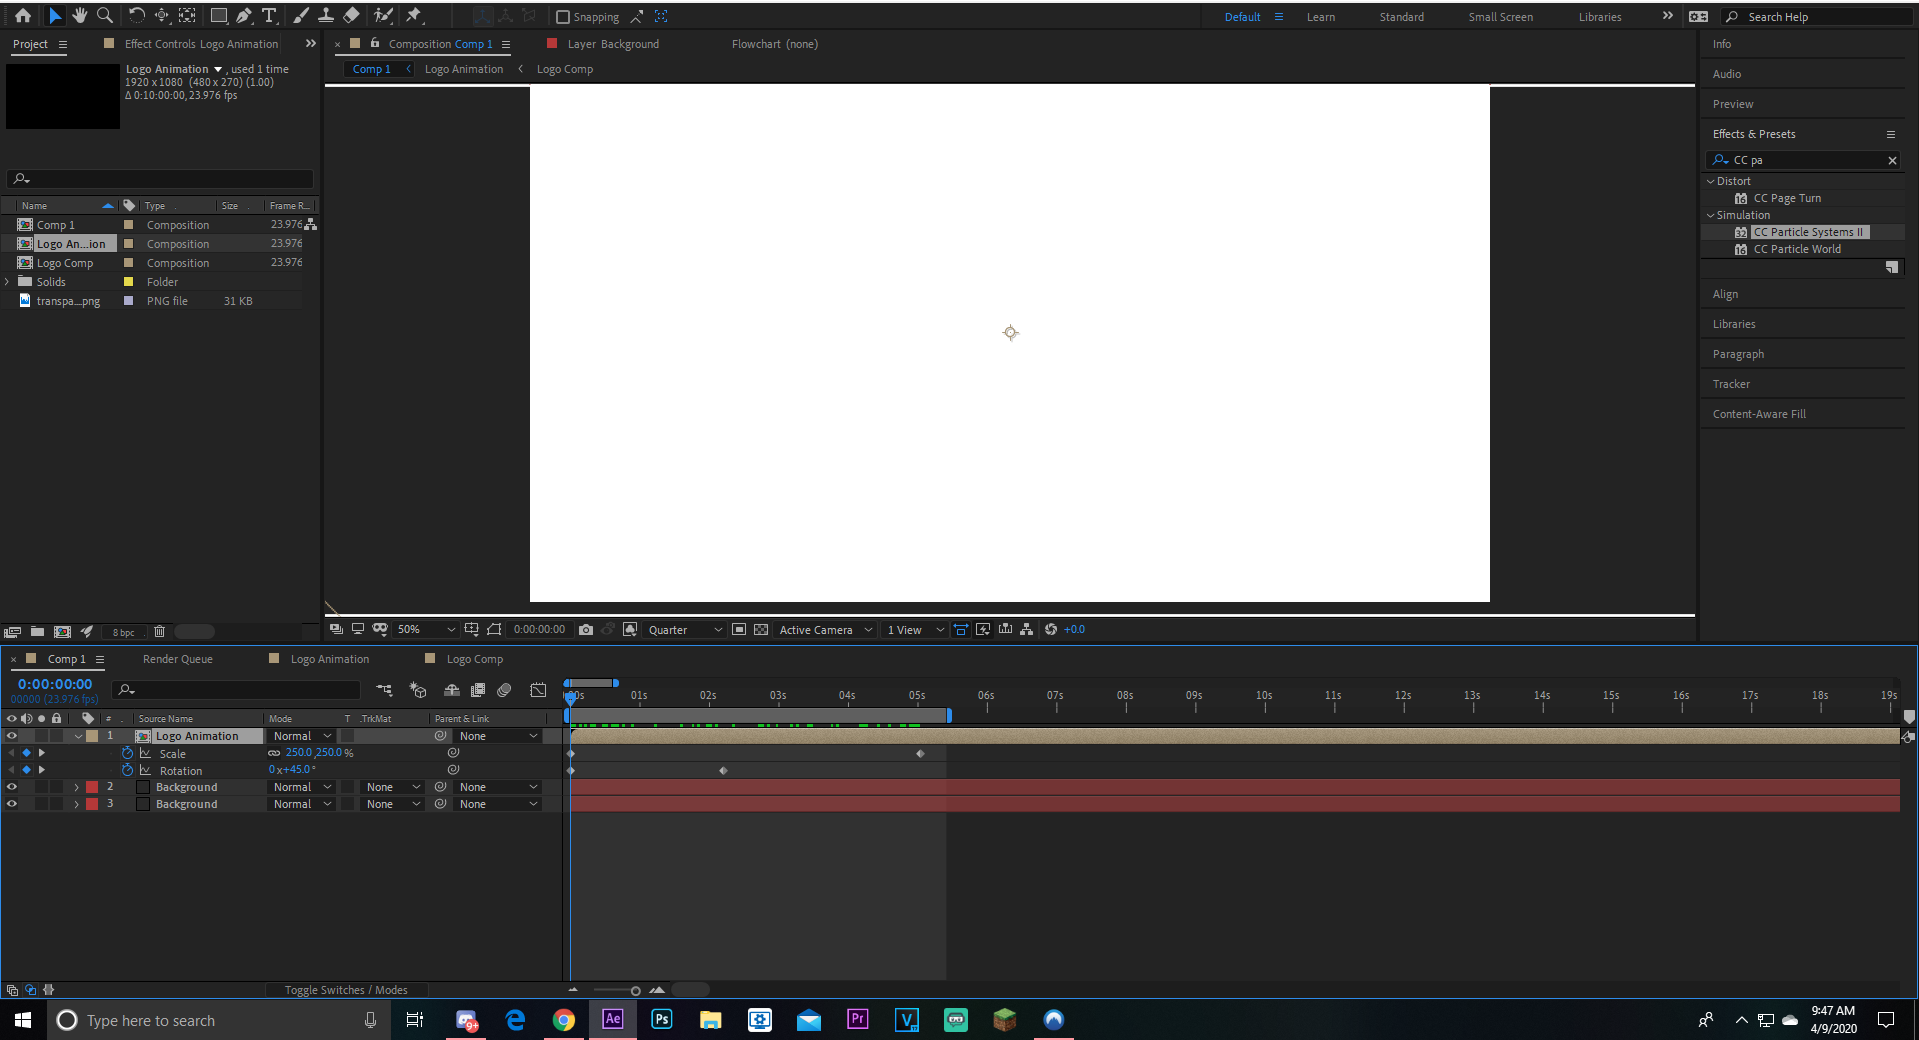
Task: Take a snapshot of the composition viewer
Action: [585, 630]
